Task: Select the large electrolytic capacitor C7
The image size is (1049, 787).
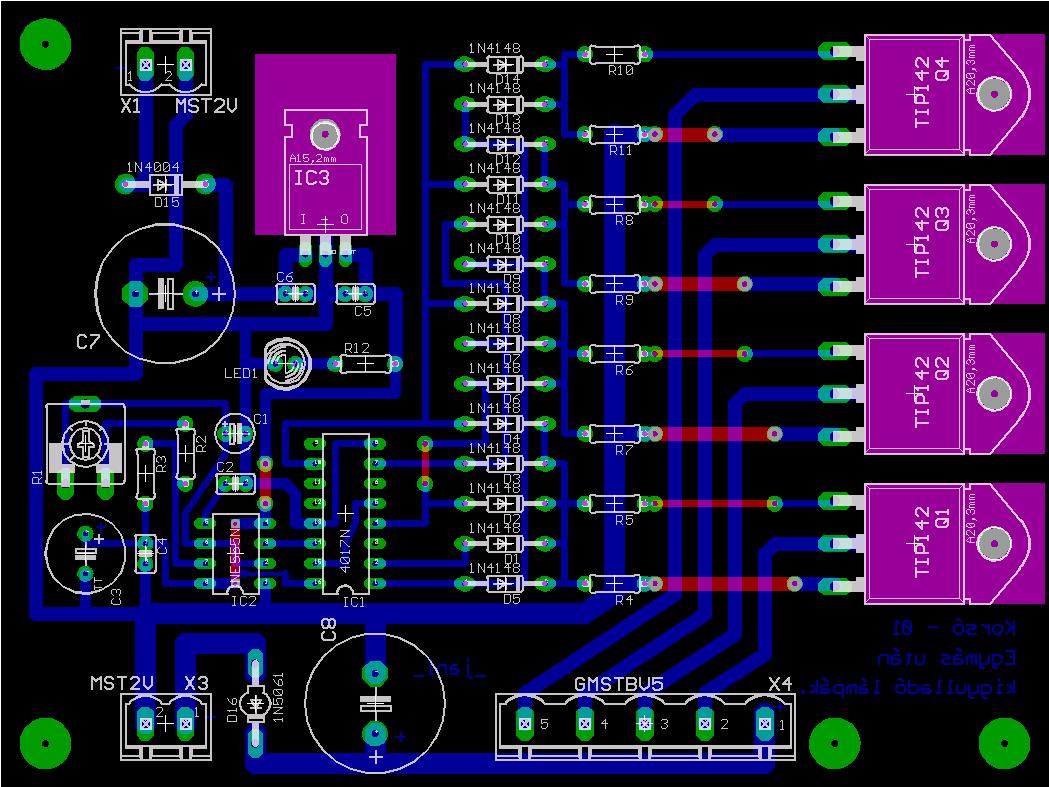Action: (x=165, y=292)
